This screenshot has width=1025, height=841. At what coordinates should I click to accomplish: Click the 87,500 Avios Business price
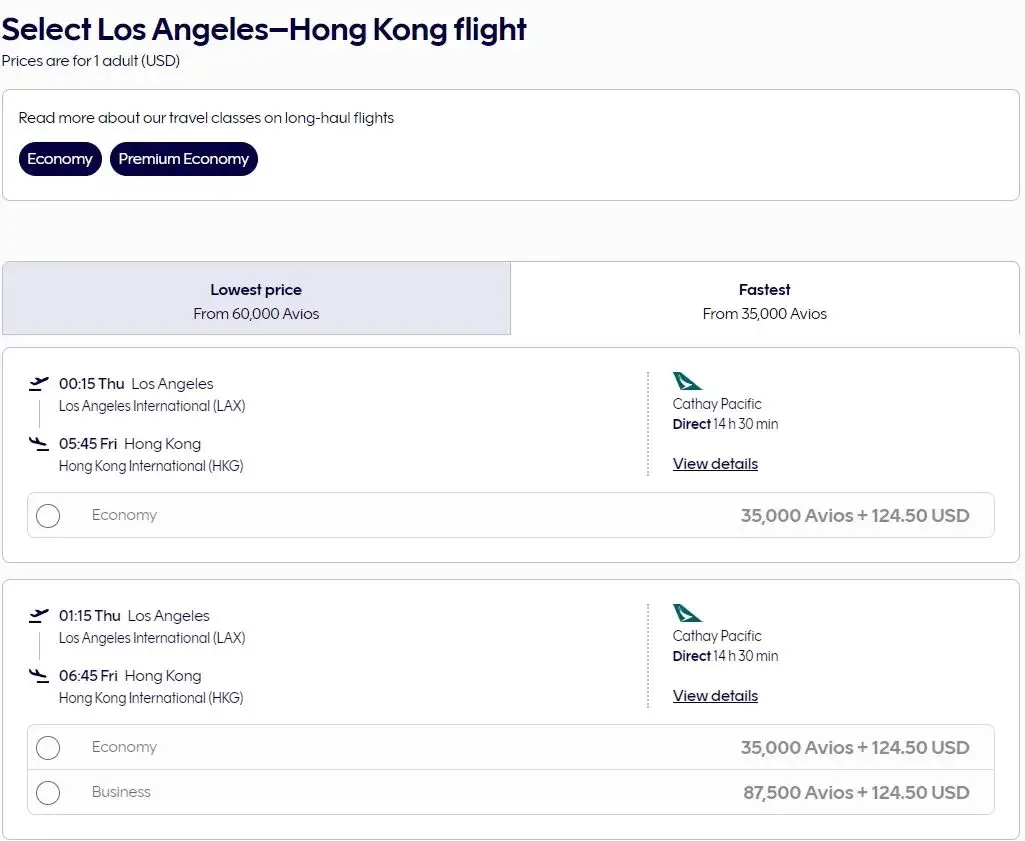click(855, 793)
